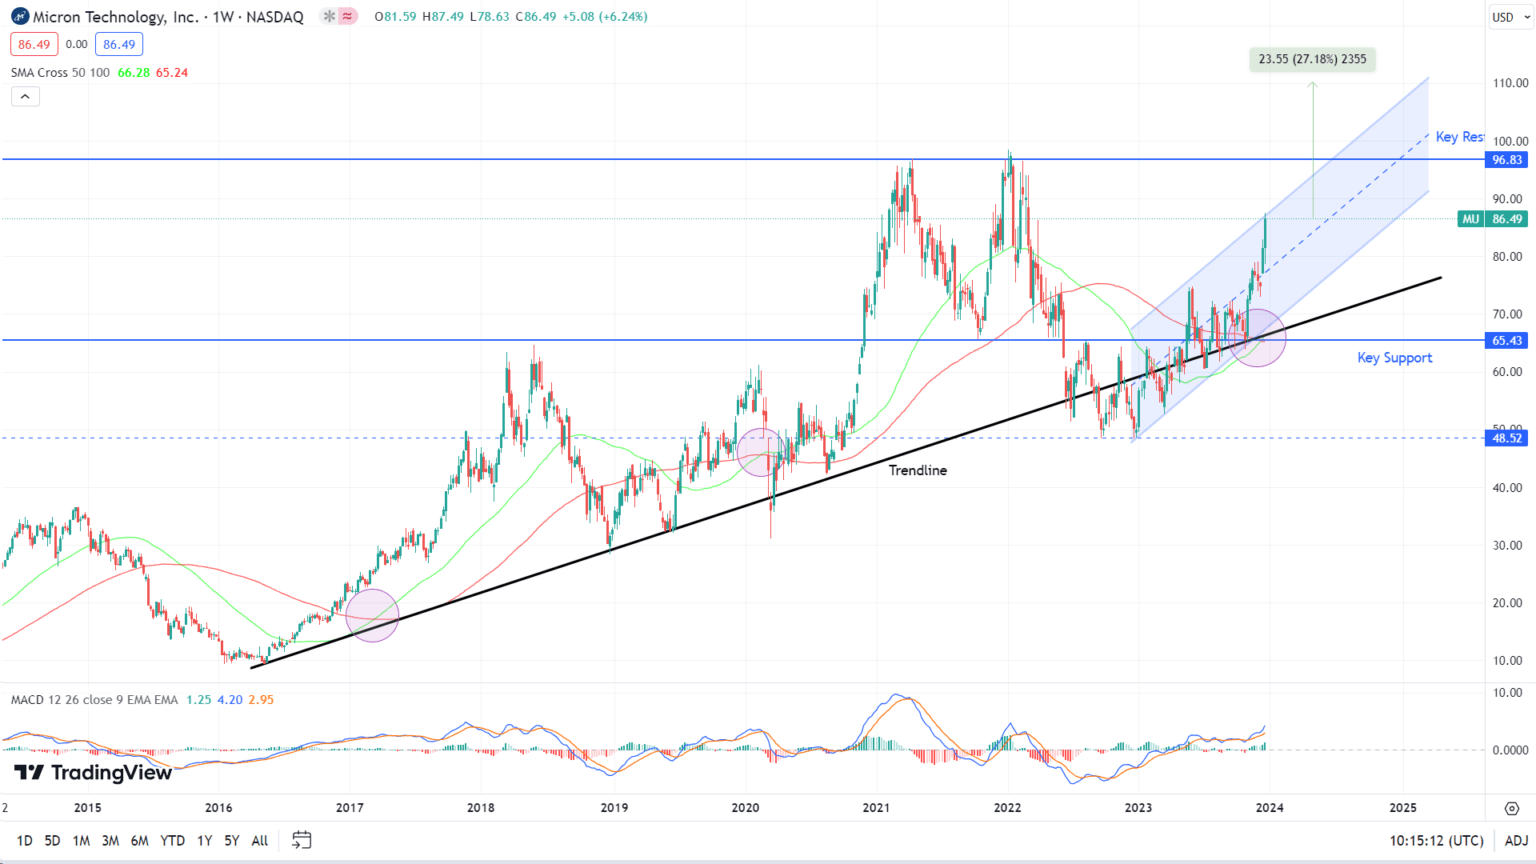The width and height of the screenshot is (1536, 864).
Task: Click the Trendline text annotation
Action: pos(918,470)
